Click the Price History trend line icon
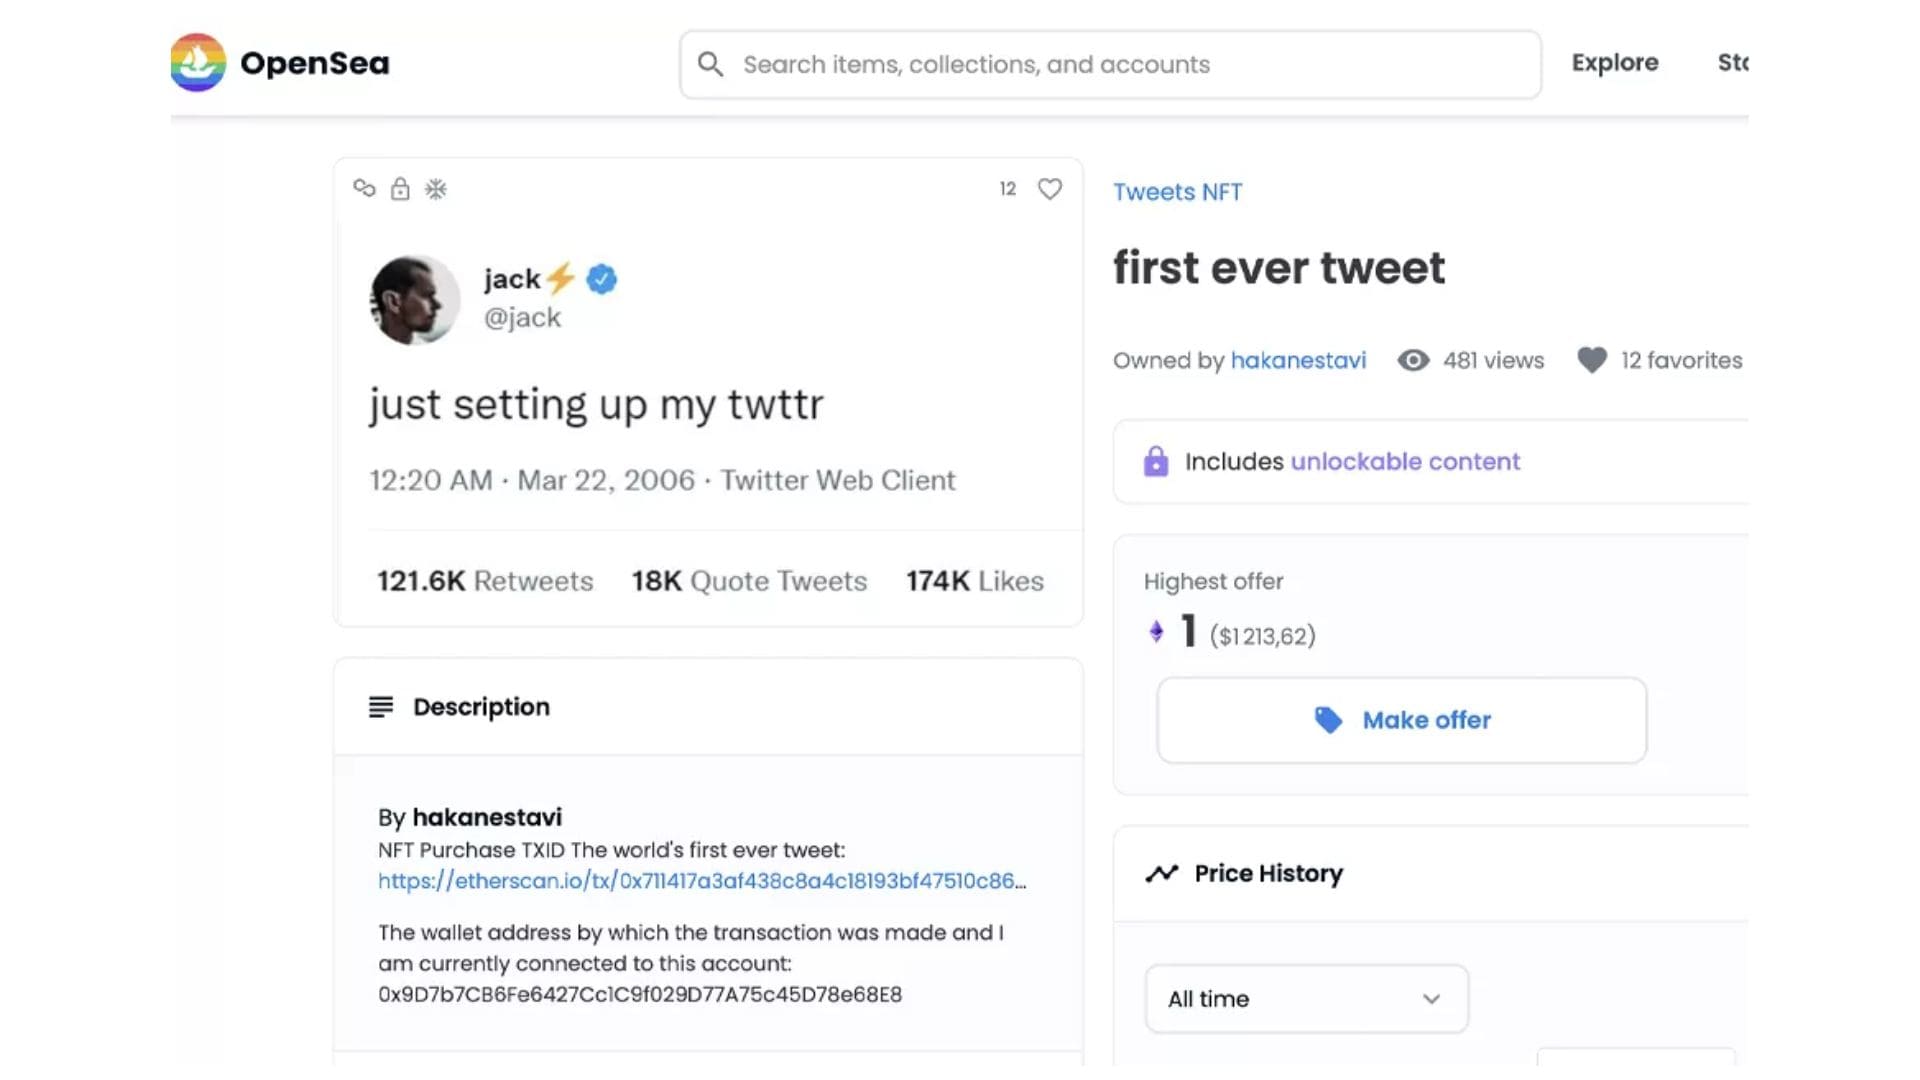This screenshot has height=1080, width=1920. pos(1162,873)
